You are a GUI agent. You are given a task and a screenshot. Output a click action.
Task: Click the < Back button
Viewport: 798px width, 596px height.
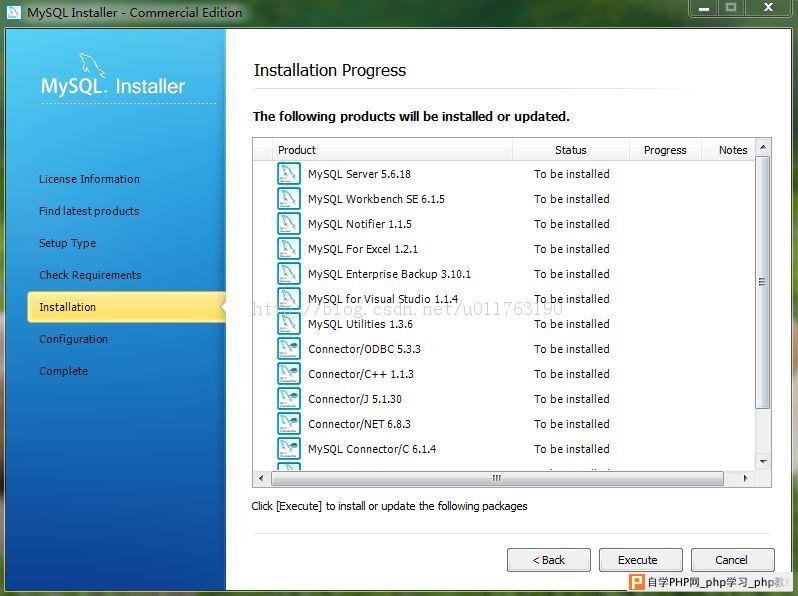coord(549,560)
